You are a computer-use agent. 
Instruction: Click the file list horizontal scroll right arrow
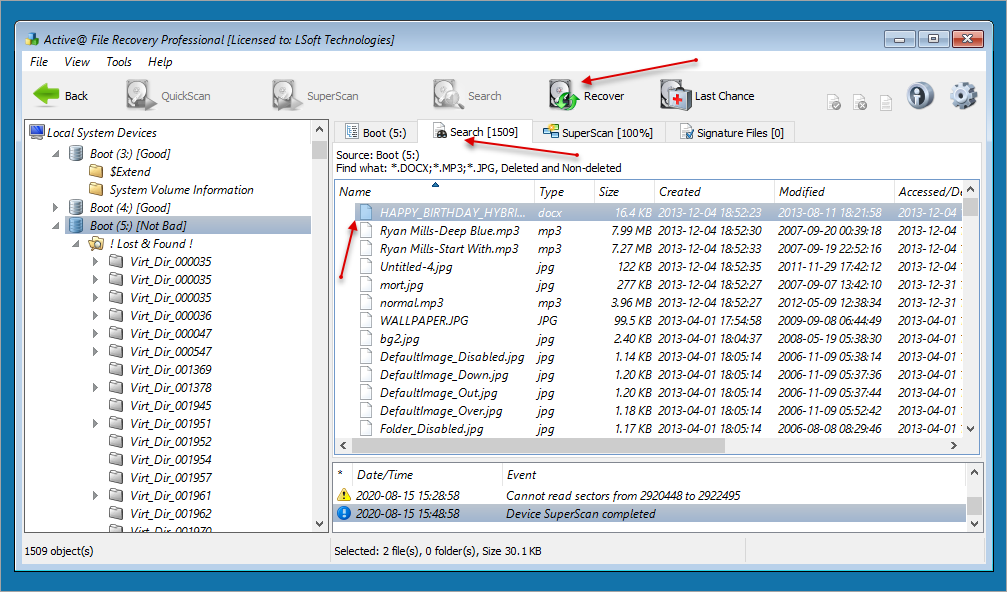pyautogui.click(x=954, y=445)
